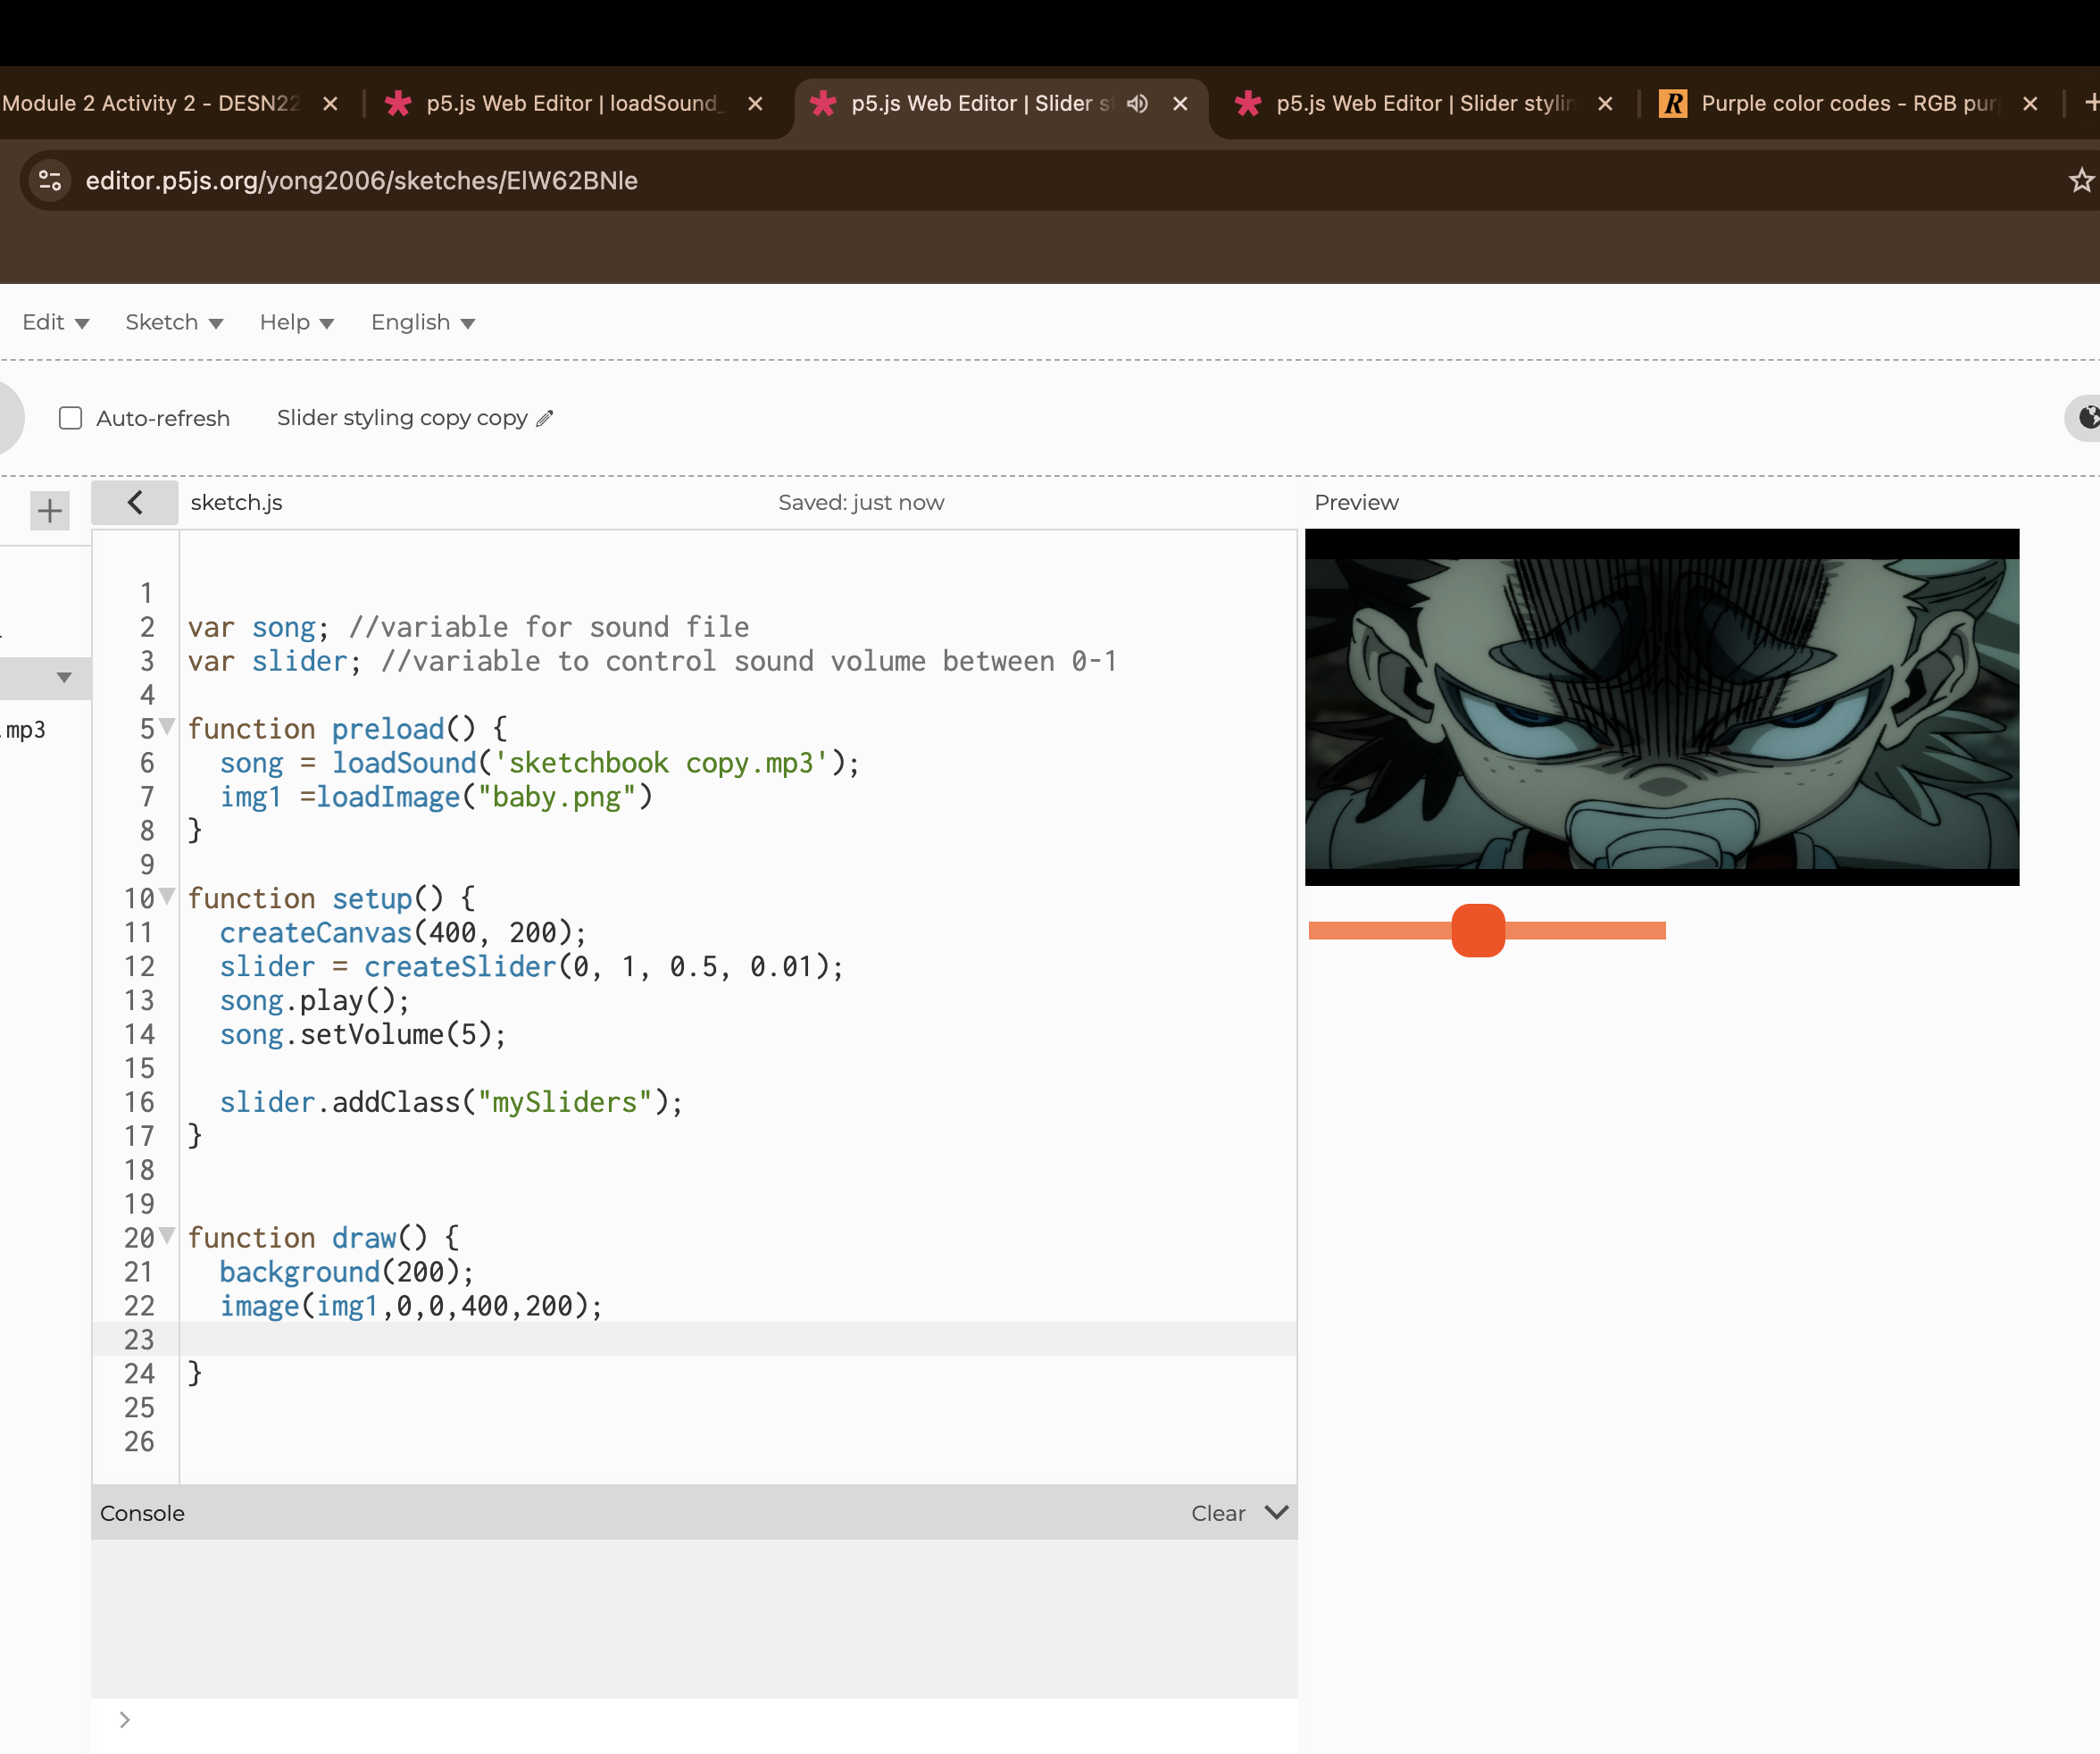This screenshot has width=2100, height=1754.
Task: Clear the console output
Action: point(1218,1513)
